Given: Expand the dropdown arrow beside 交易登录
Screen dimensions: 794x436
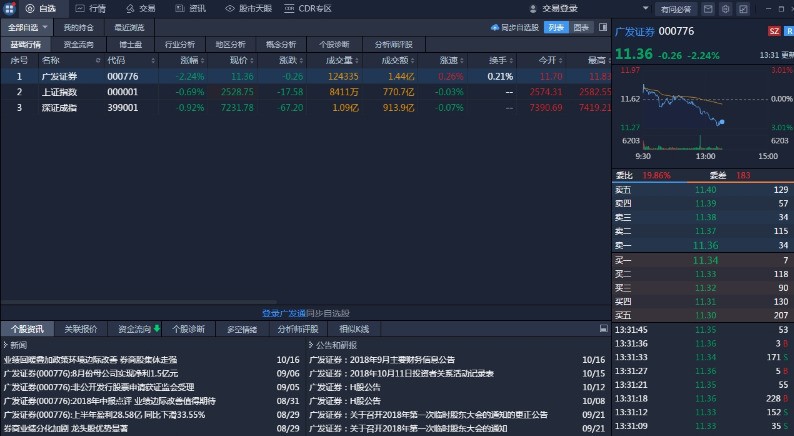Looking at the screenshot, I should [645, 8].
